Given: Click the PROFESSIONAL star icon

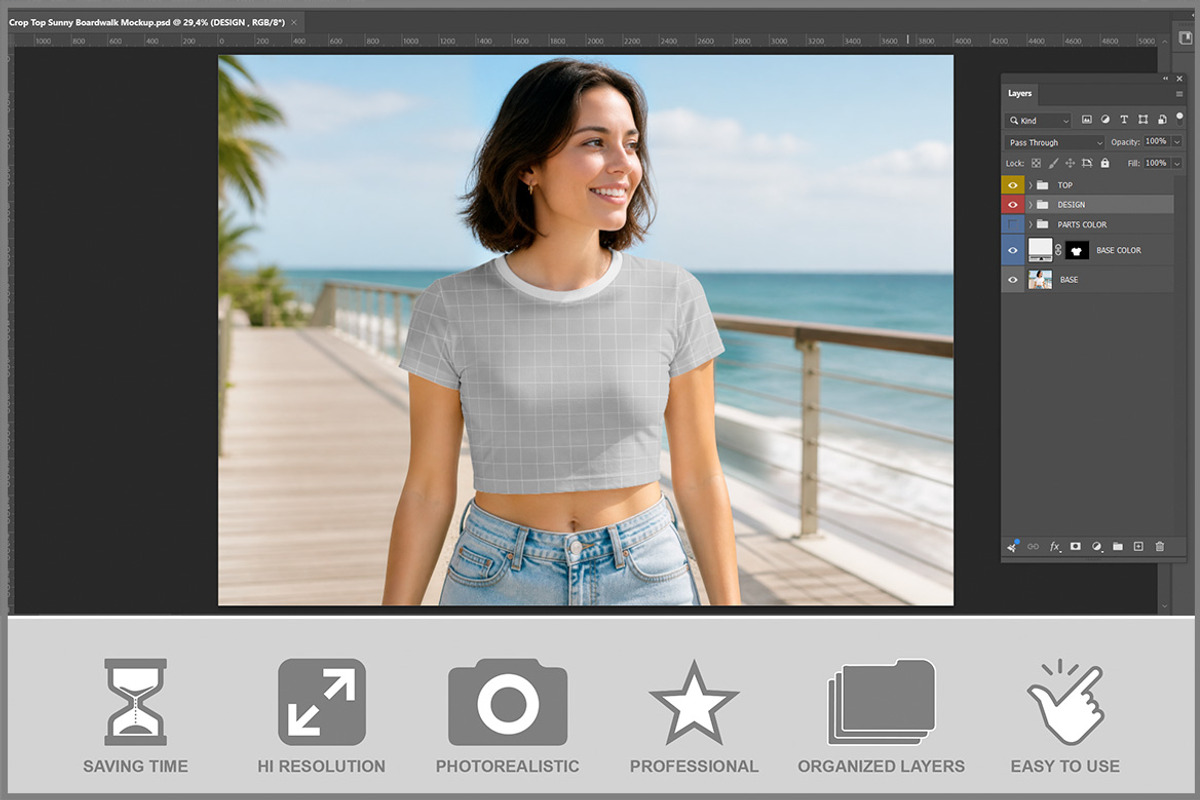Looking at the screenshot, I should [694, 701].
